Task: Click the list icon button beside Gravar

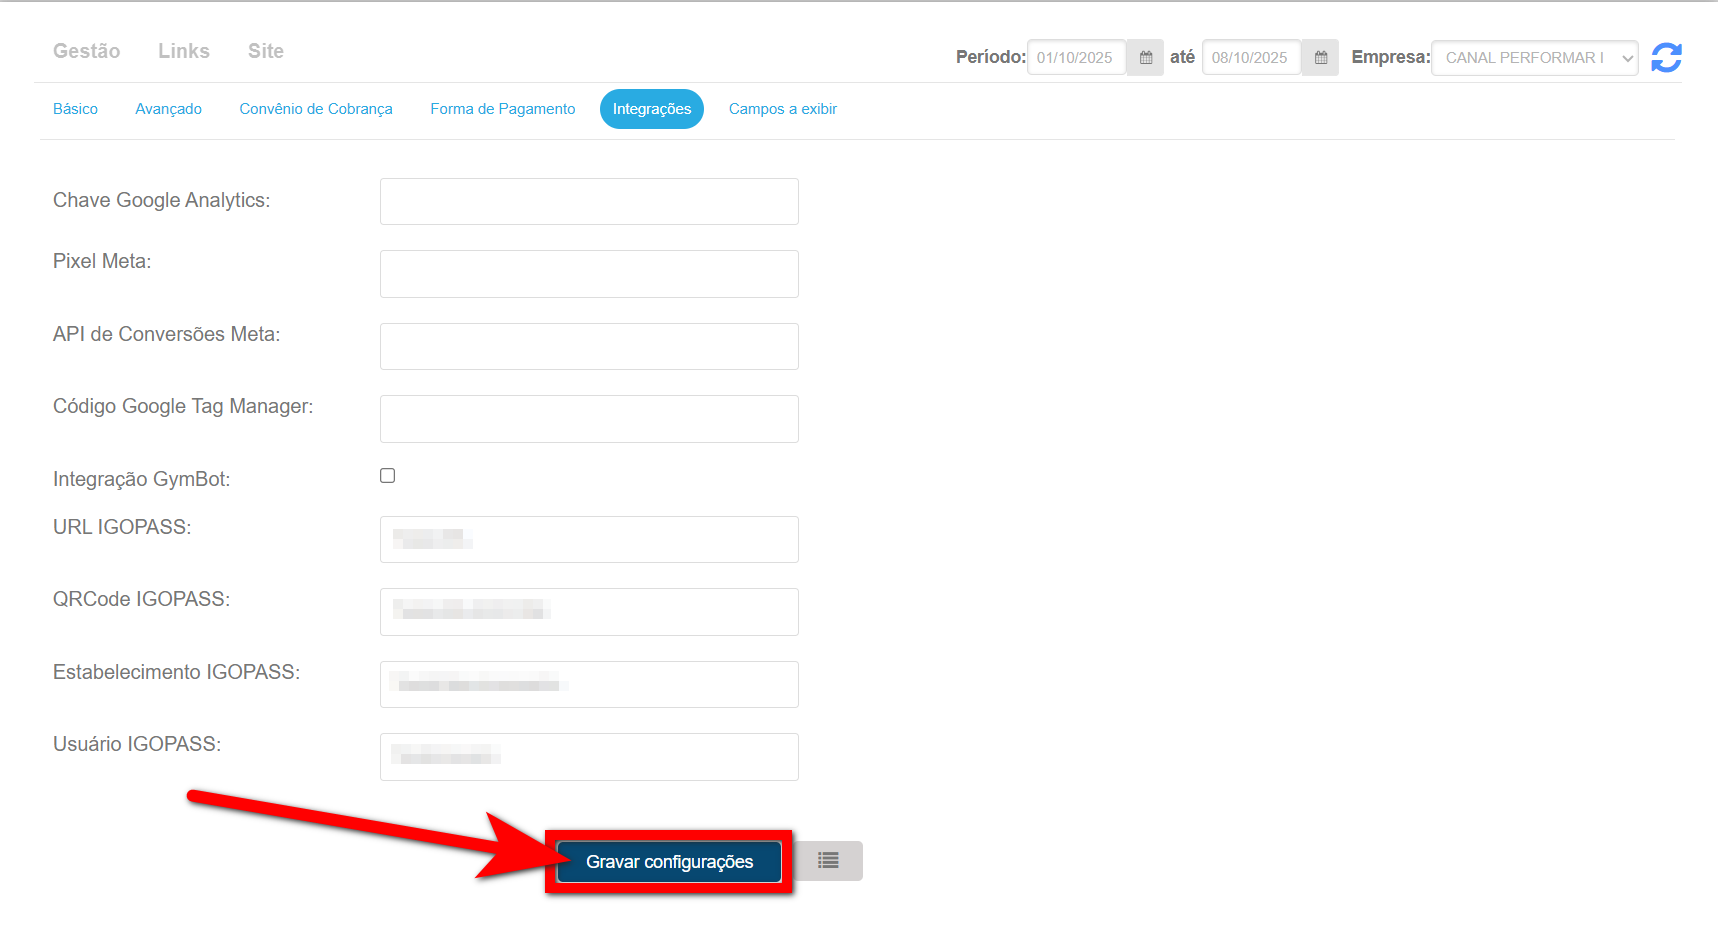Action: [828, 861]
